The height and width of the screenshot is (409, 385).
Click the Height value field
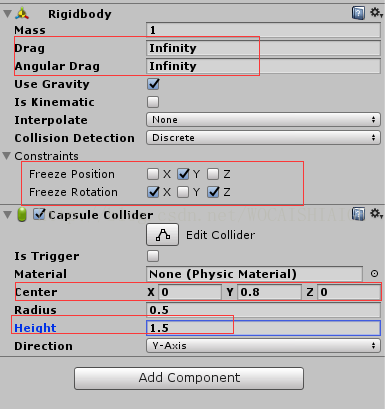tap(263, 328)
